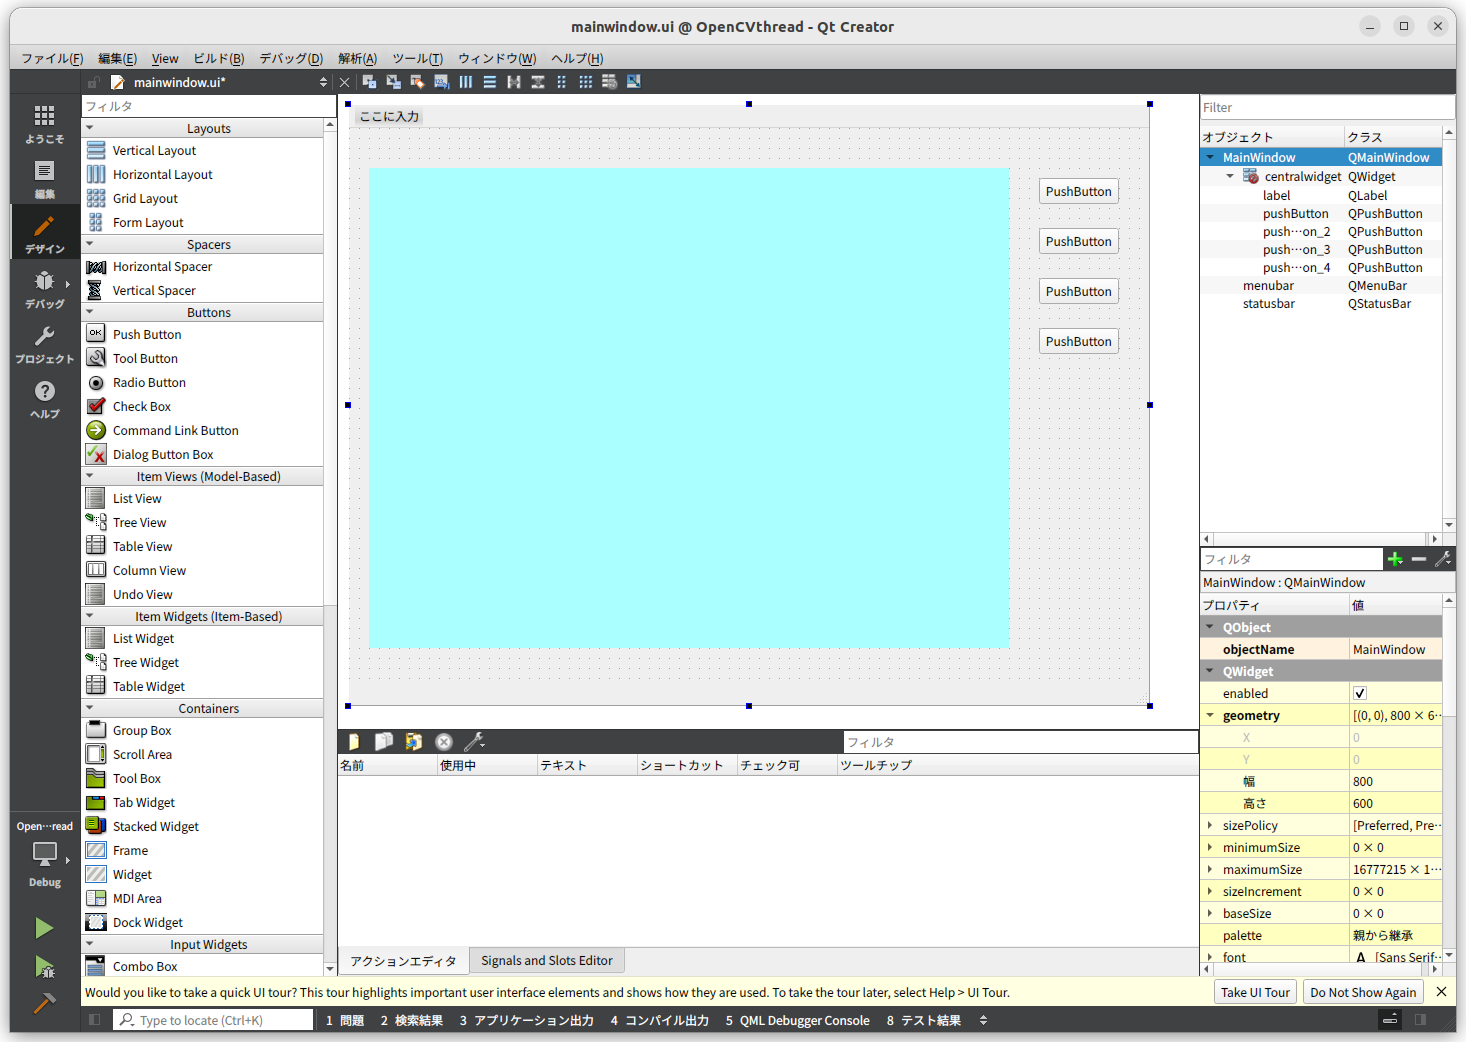Click the Lay Out Horizontally toolbar icon
This screenshot has width=1466, height=1042.
pyautogui.click(x=465, y=81)
